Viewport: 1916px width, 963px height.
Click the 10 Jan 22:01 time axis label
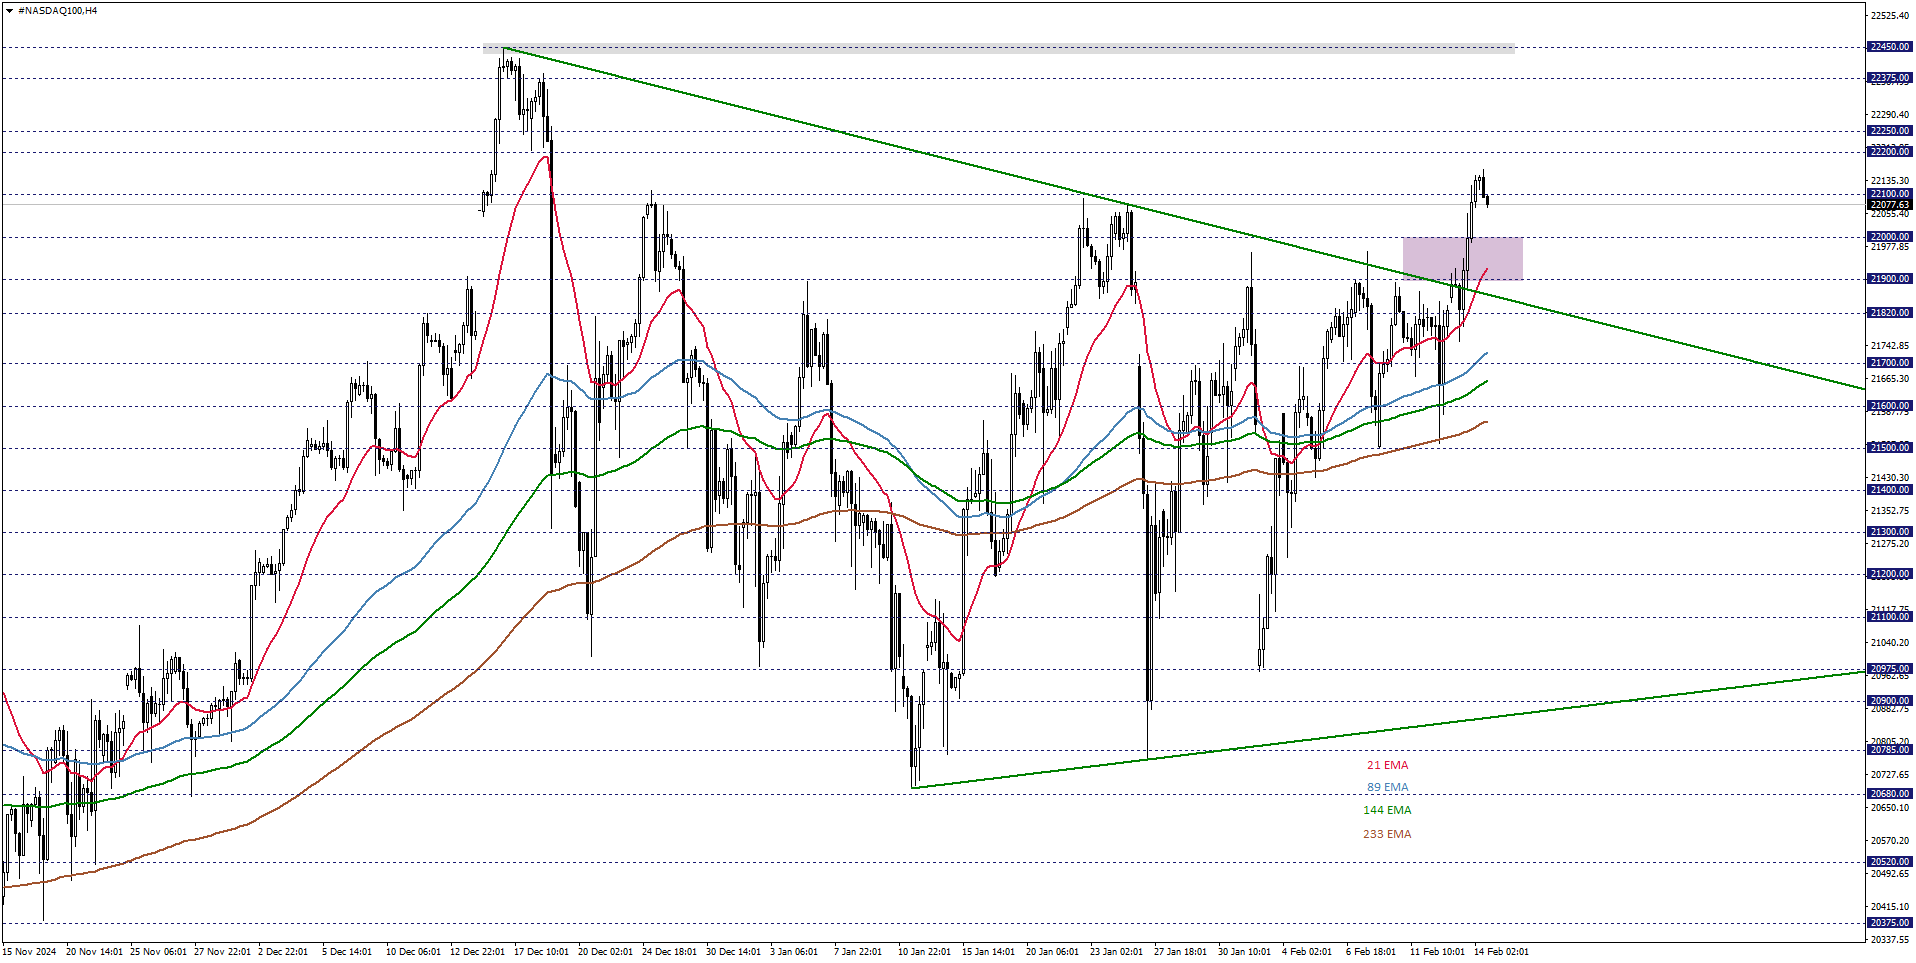pyautogui.click(x=924, y=952)
